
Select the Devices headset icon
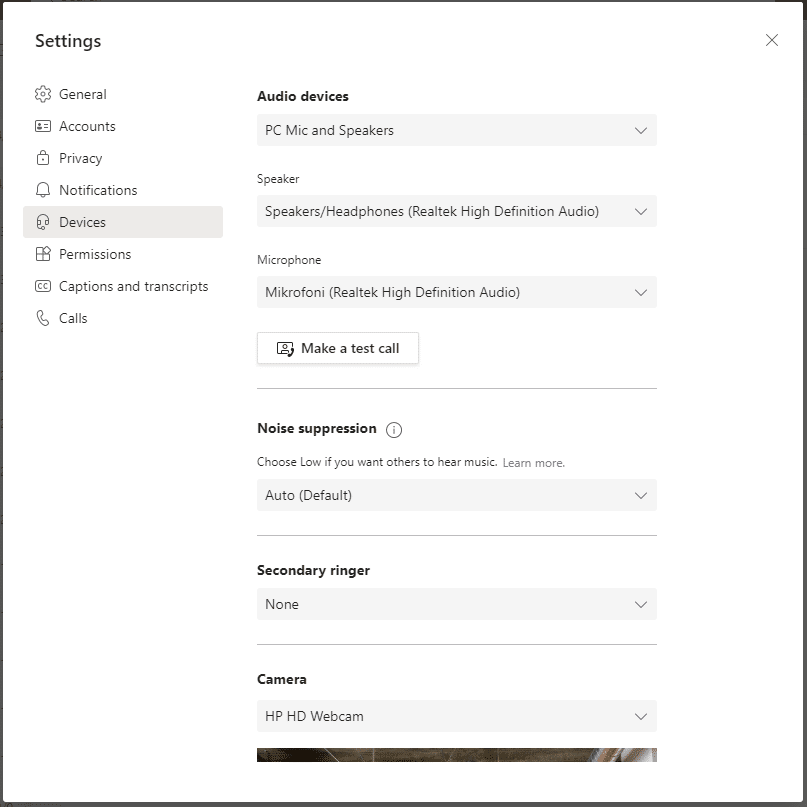[43, 222]
